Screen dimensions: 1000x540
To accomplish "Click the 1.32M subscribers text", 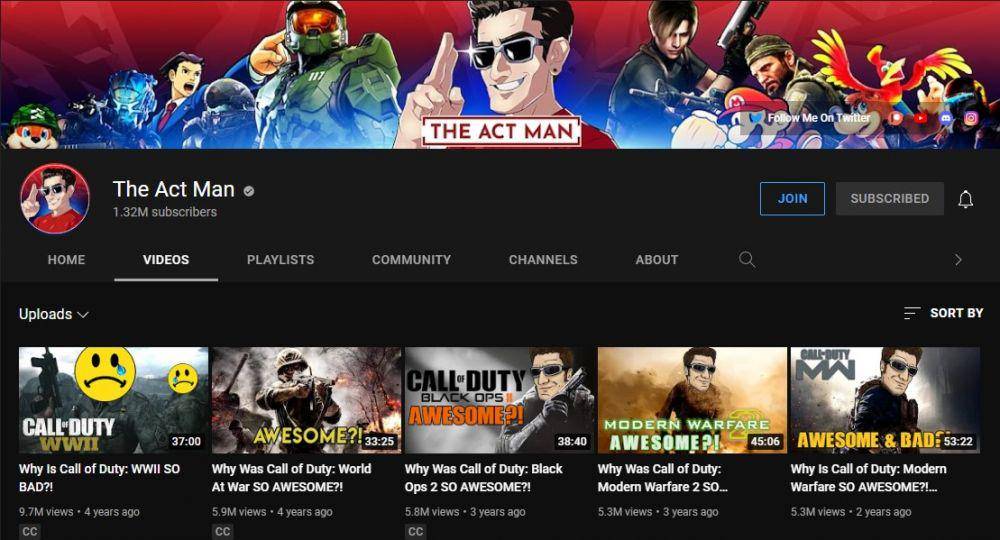I will [x=165, y=212].
